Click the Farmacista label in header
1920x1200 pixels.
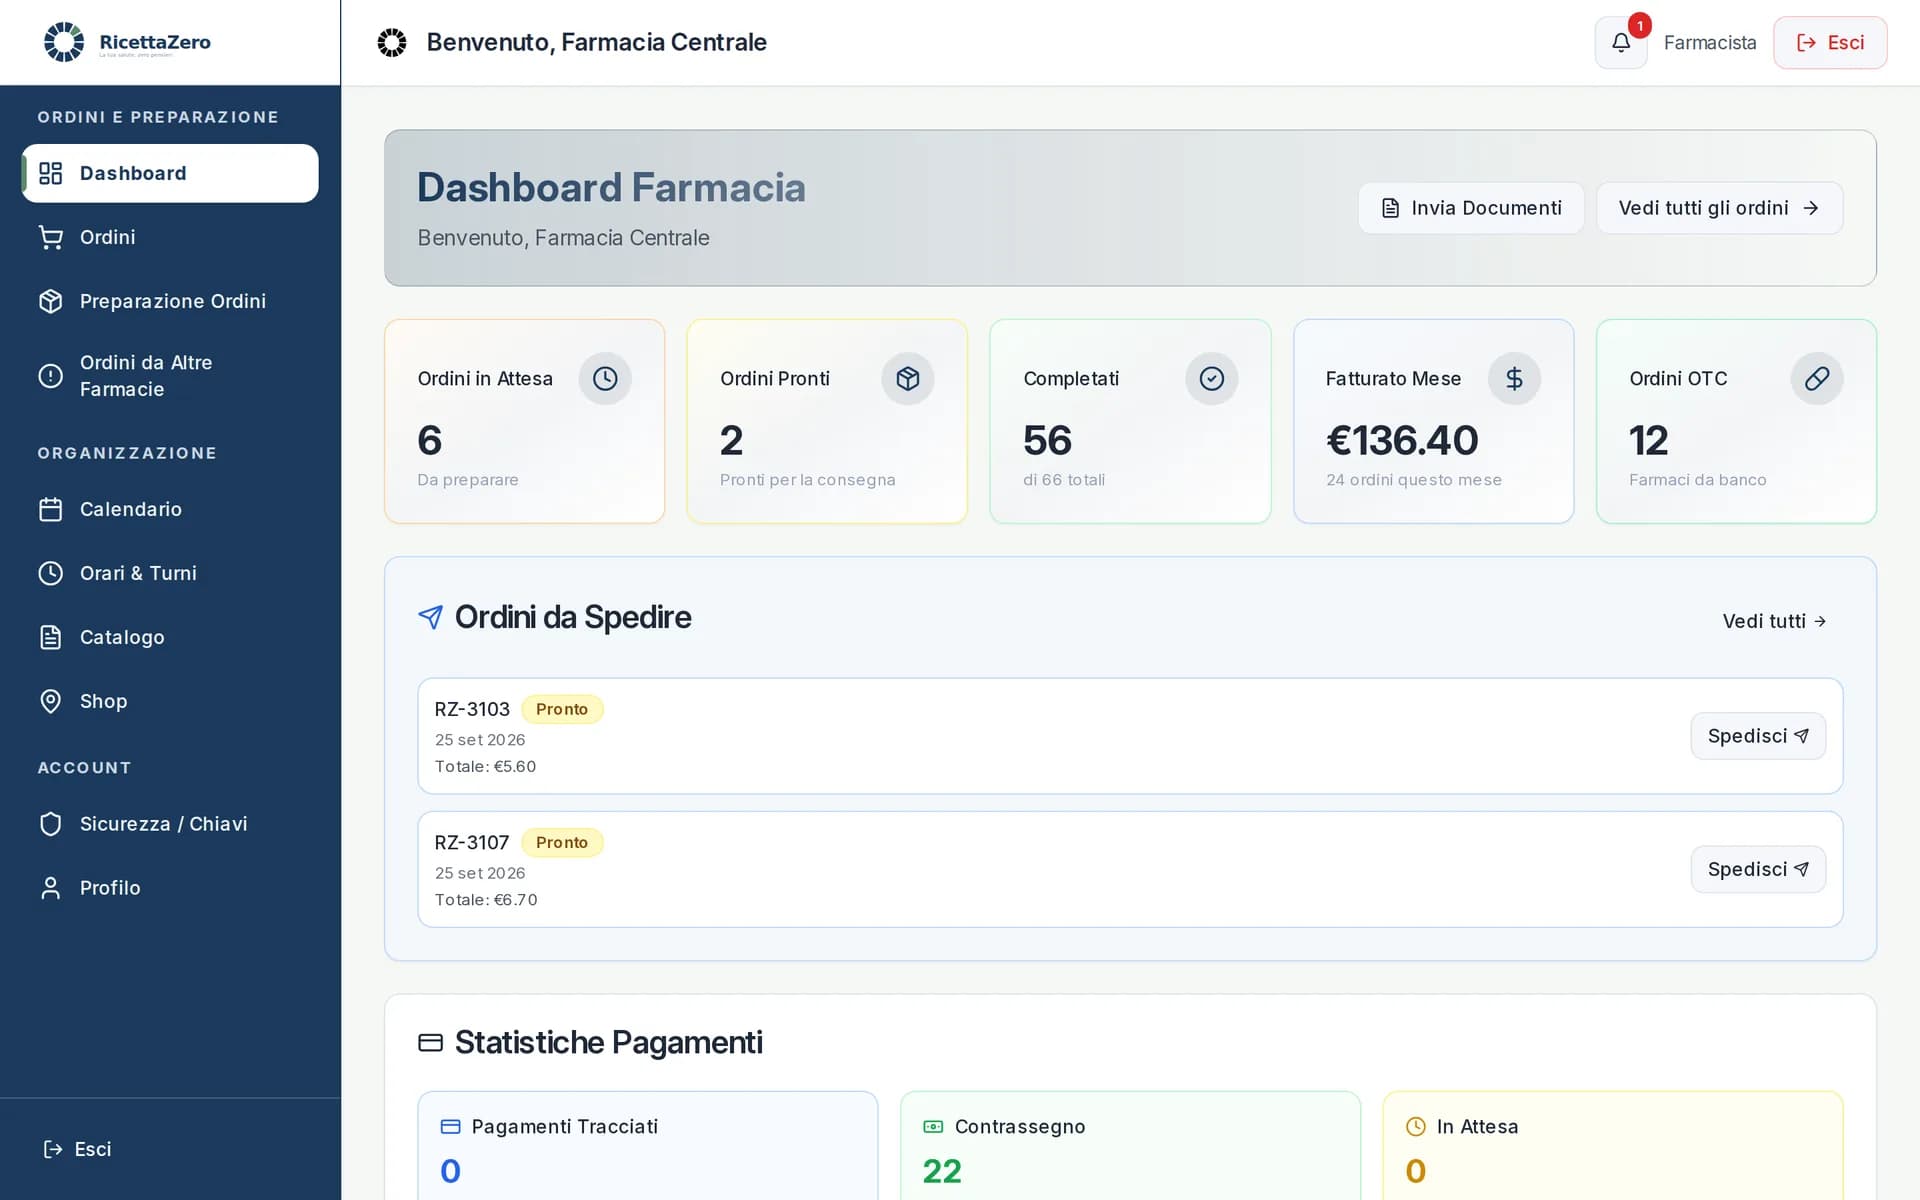tap(1710, 43)
